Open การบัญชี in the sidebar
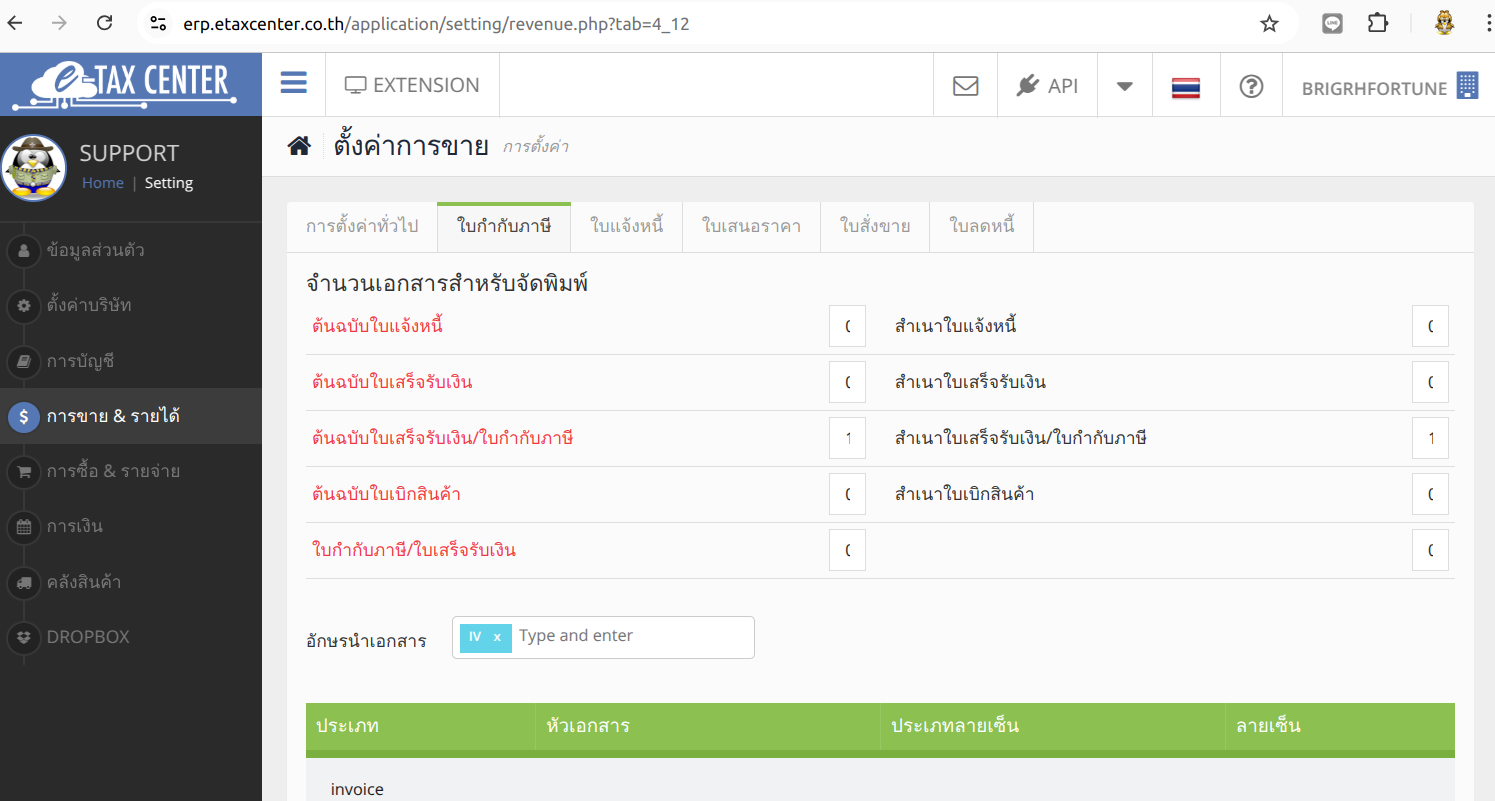The image size is (1495, 801). [x=131, y=361]
